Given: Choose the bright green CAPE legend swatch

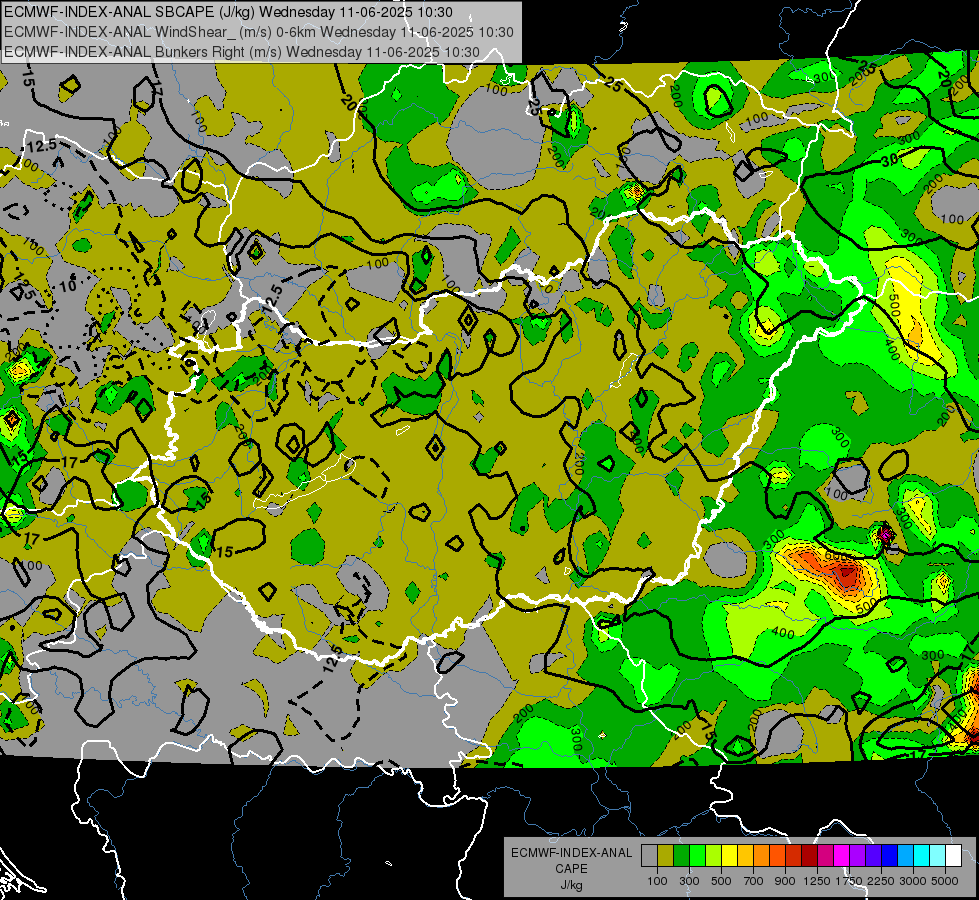Looking at the screenshot, I should [x=697, y=855].
